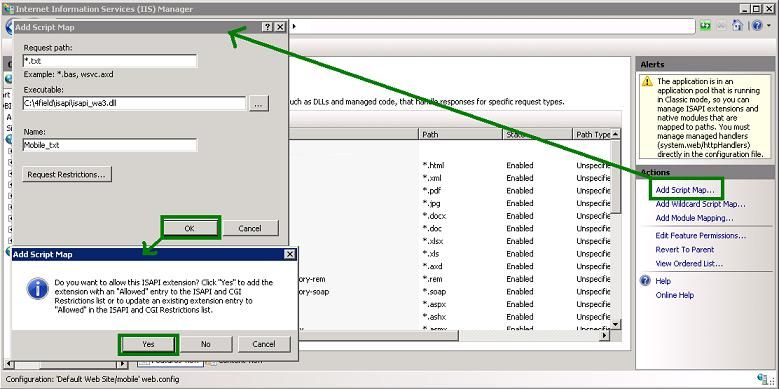The width and height of the screenshot is (779, 389).
Task: Click the yellow warning icon in Alerts
Action: tap(647, 81)
